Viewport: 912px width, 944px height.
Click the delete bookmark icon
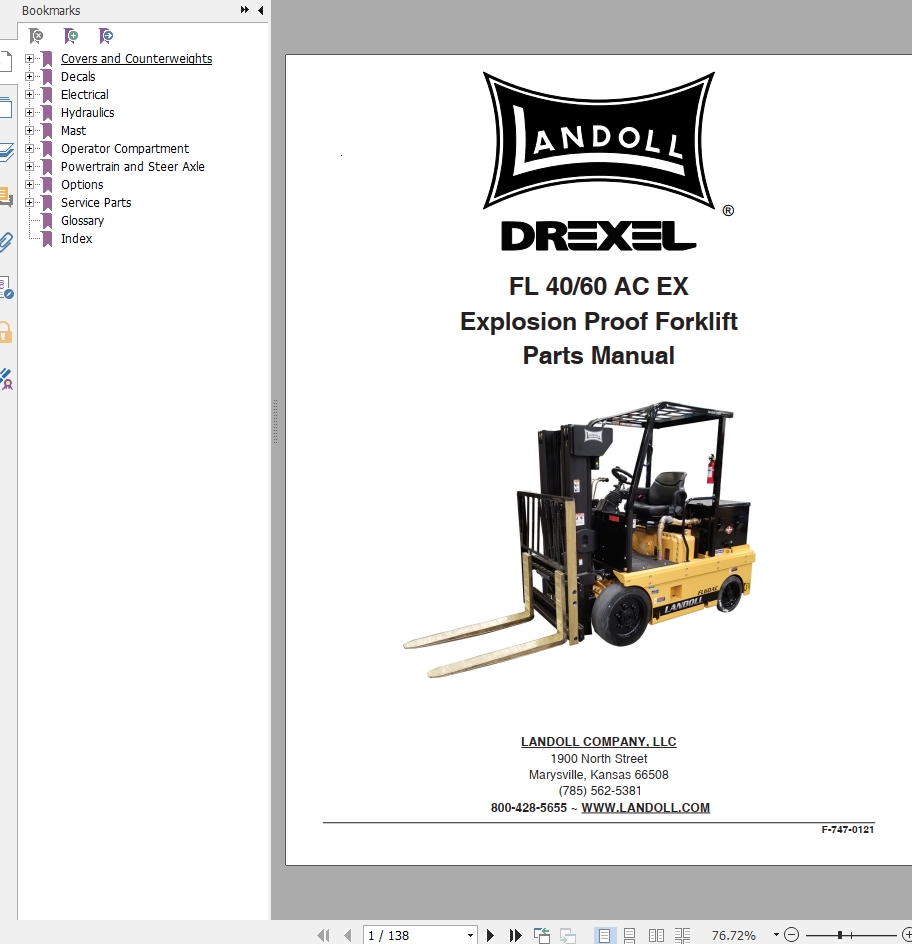pos(36,36)
